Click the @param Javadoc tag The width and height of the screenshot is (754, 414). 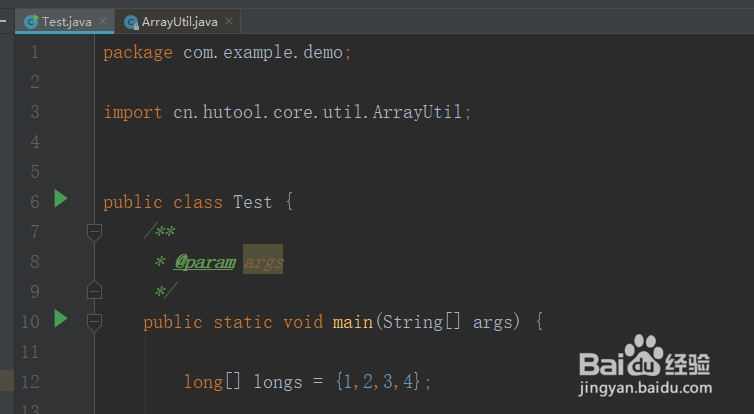click(x=205, y=262)
